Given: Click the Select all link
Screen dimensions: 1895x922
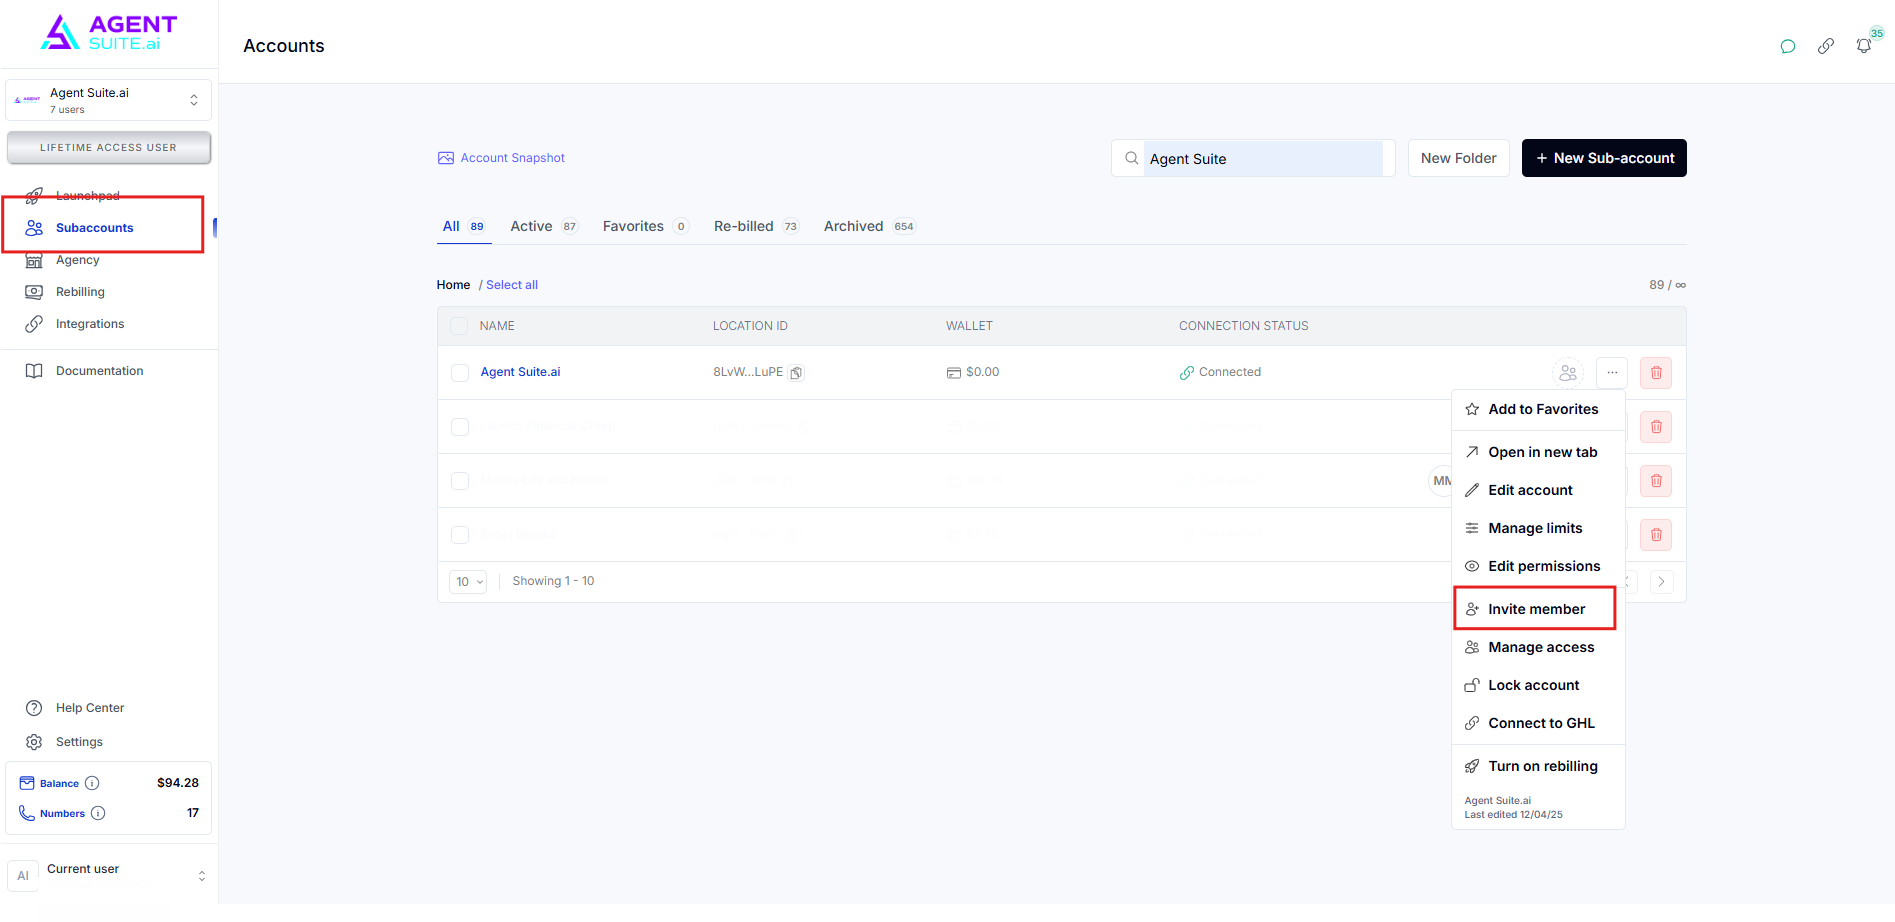Looking at the screenshot, I should (512, 285).
